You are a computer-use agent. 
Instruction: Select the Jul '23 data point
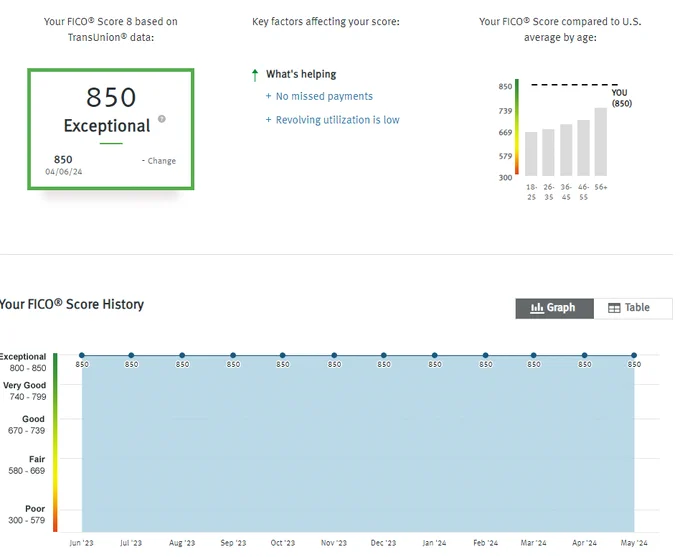pos(131,355)
